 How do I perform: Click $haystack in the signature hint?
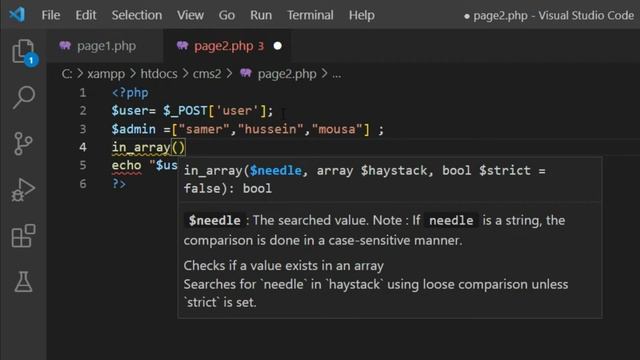click(x=393, y=170)
